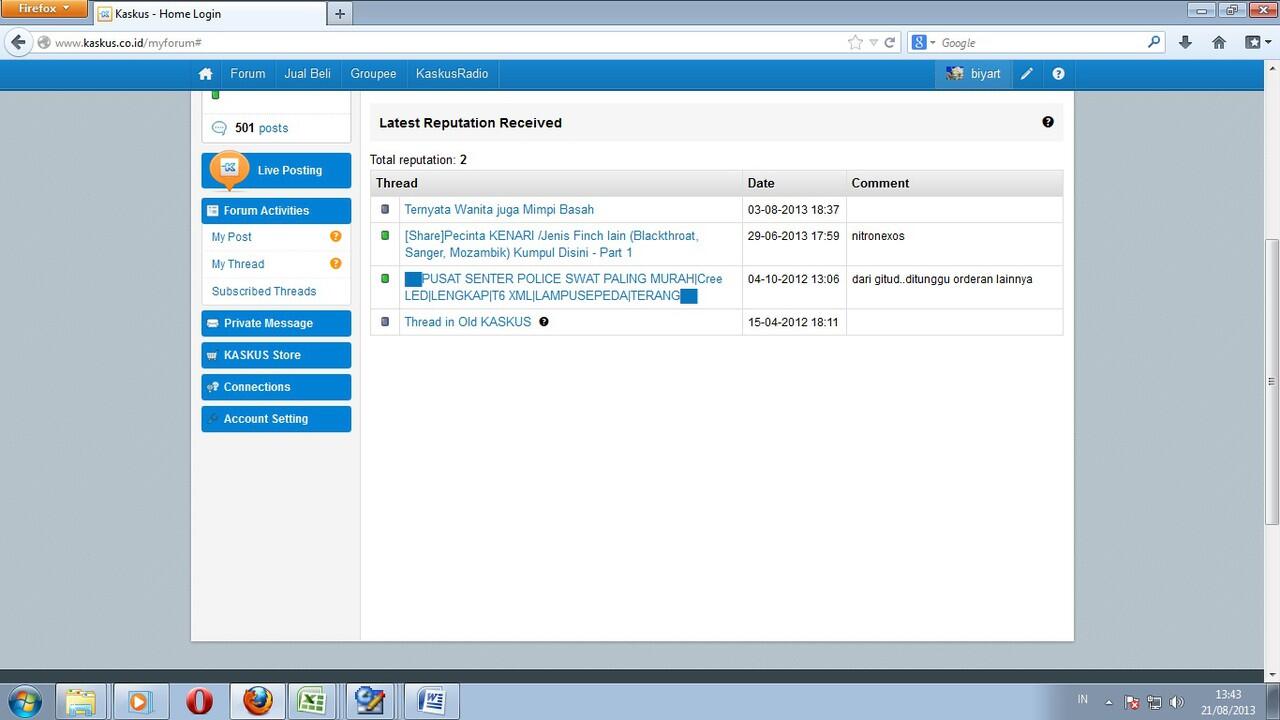Expand the search engine Google selector

923,43
